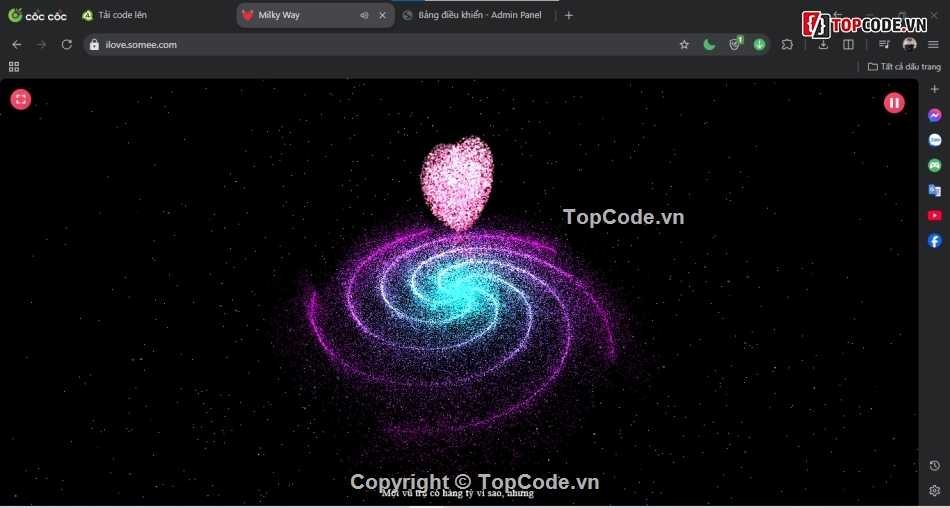Pause the music with the pink button
Screen dimensions: 950x508
click(x=894, y=103)
